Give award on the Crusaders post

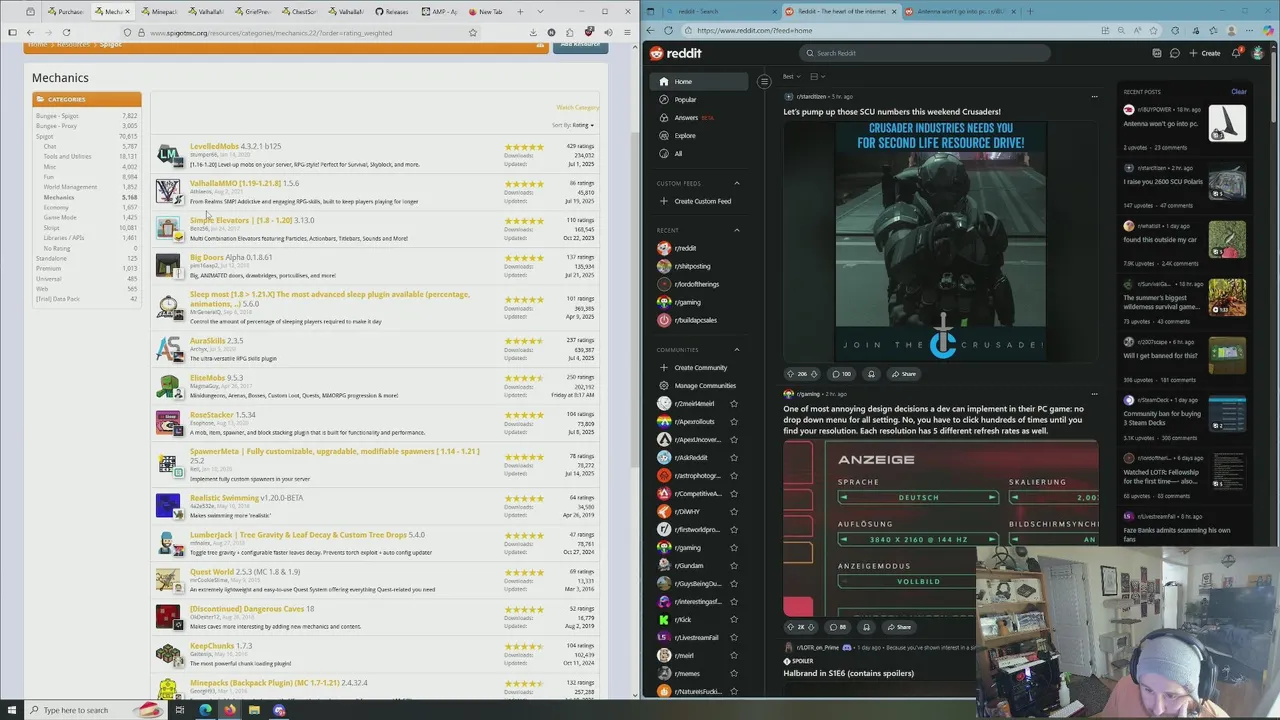point(871,374)
